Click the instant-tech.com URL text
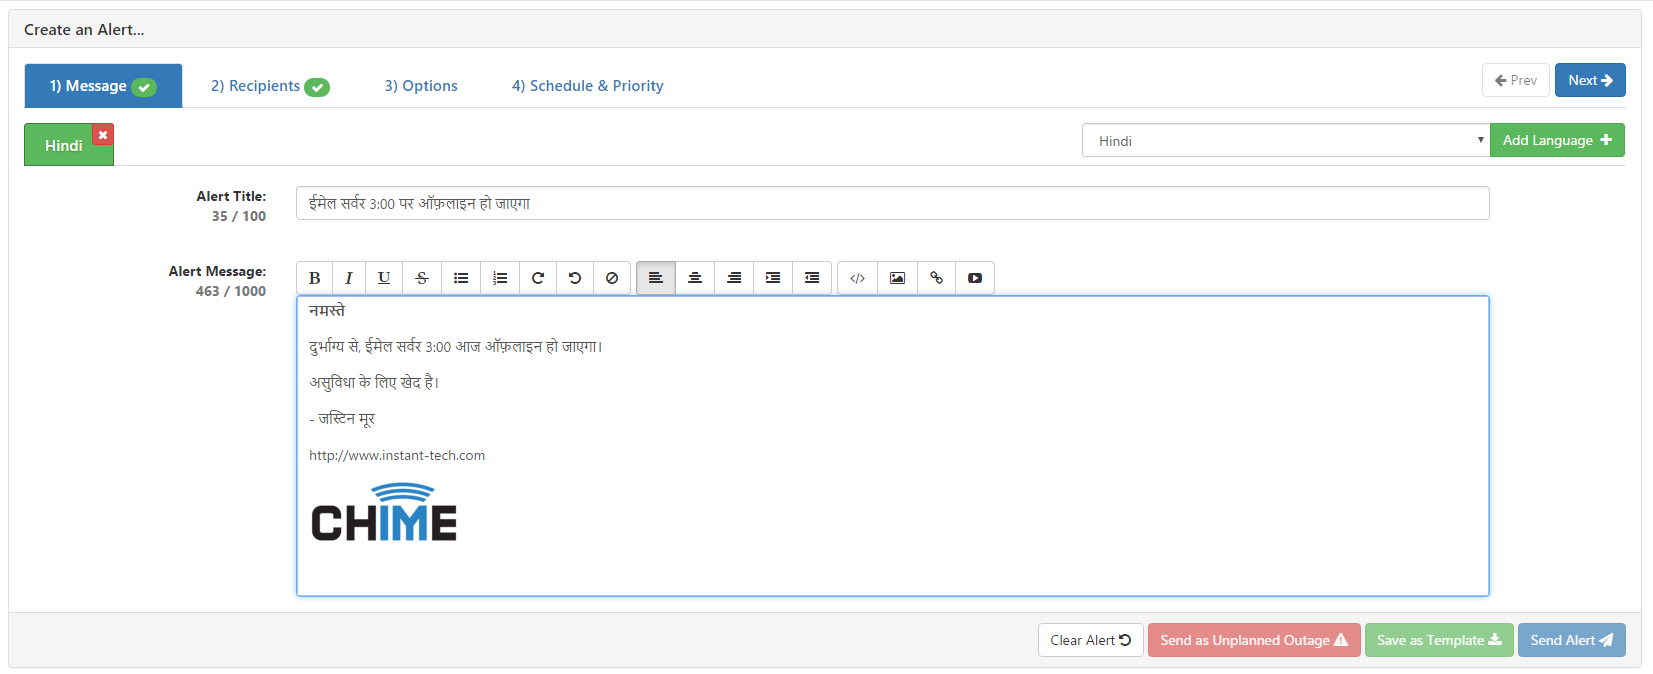 pyautogui.click(x=397, y=455)
